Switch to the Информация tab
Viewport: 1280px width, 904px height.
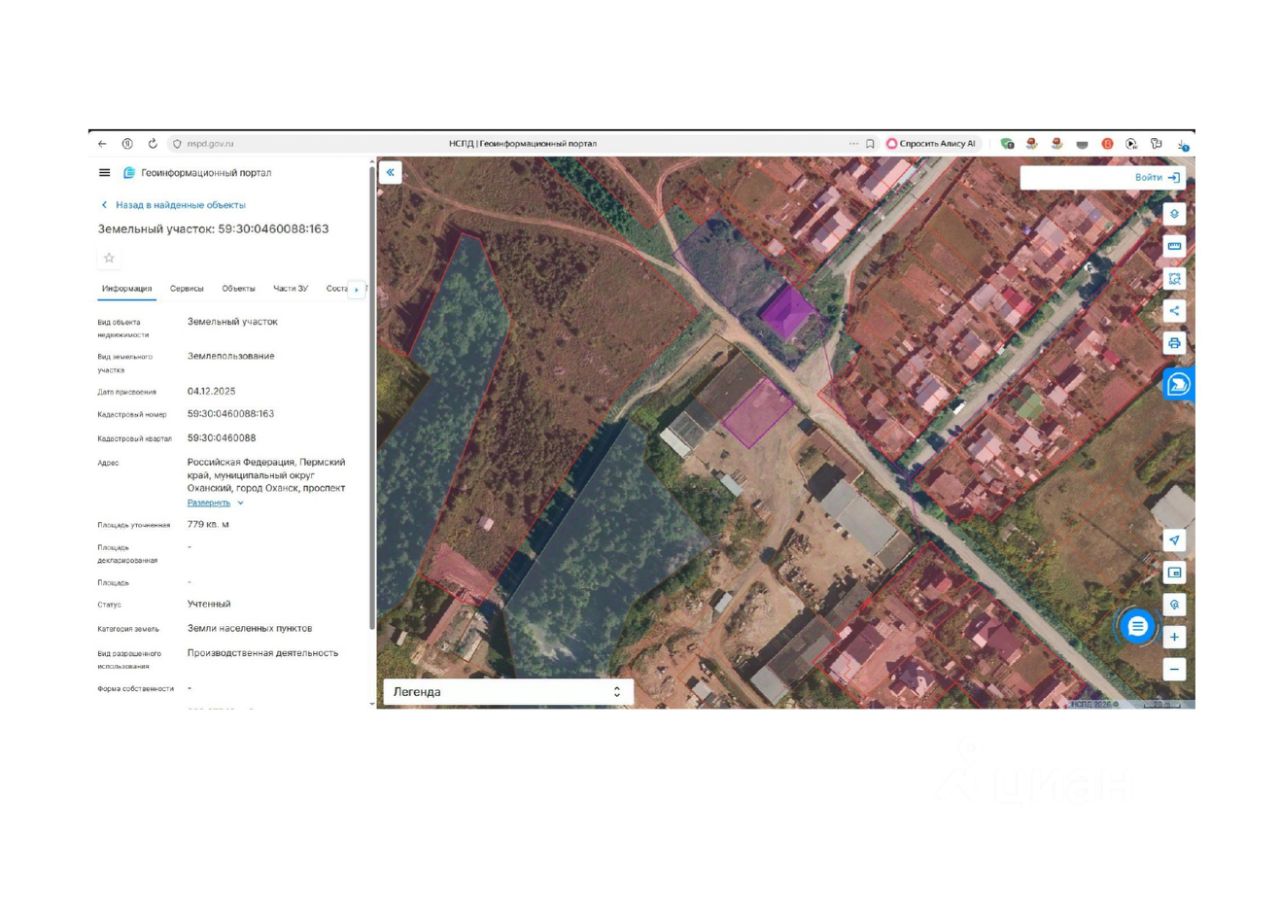[x=127, y=289]
